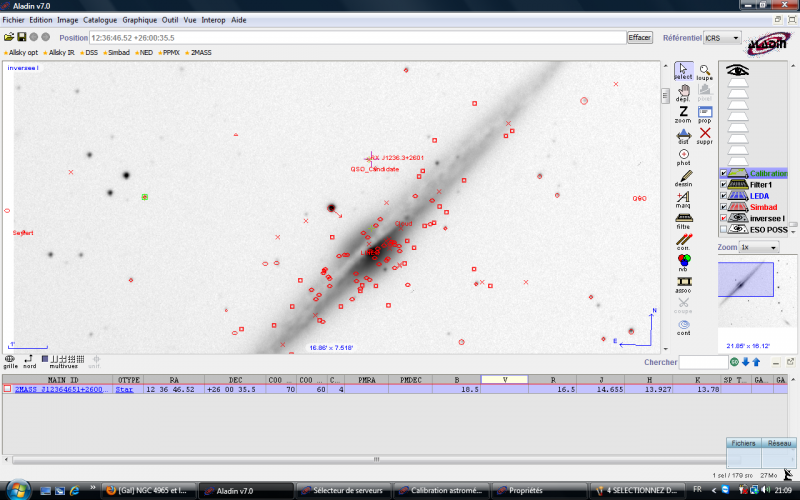The height and width of the screenshot is (500, 800).
Task: Open the 2MASS J12364651+2600 object link
Action: click(62, 389)
